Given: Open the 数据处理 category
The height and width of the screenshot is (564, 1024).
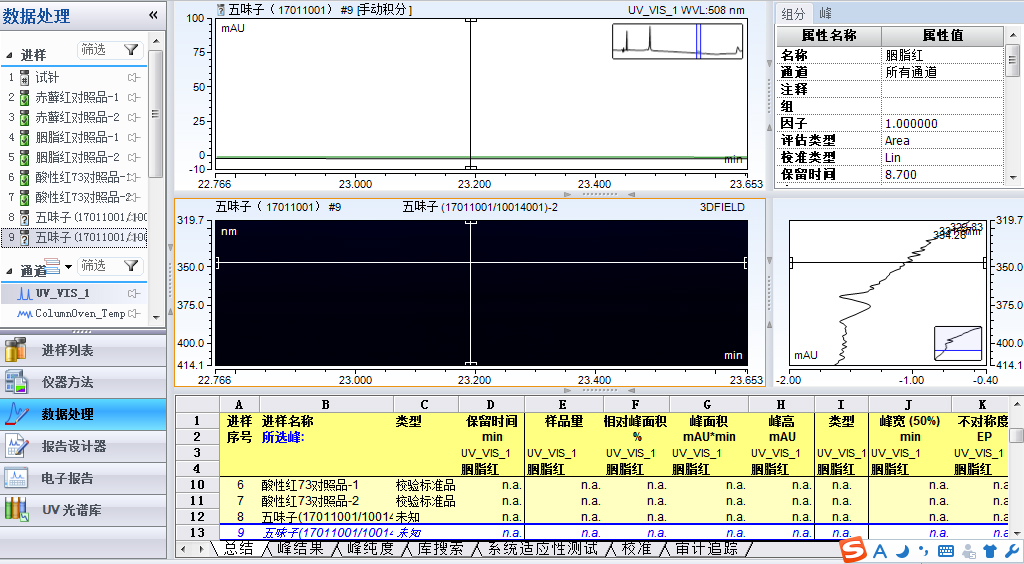Looking at the screenshot, I should point(83,415).
